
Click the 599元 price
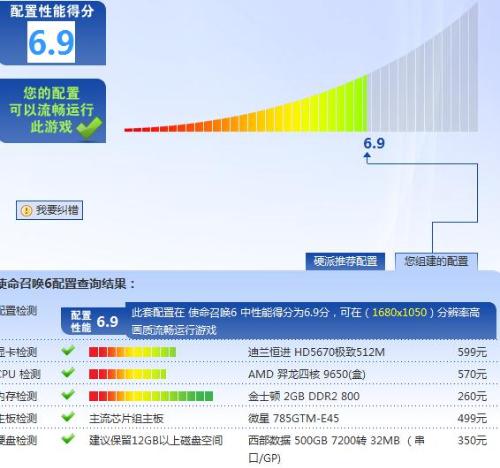point(472,352)
